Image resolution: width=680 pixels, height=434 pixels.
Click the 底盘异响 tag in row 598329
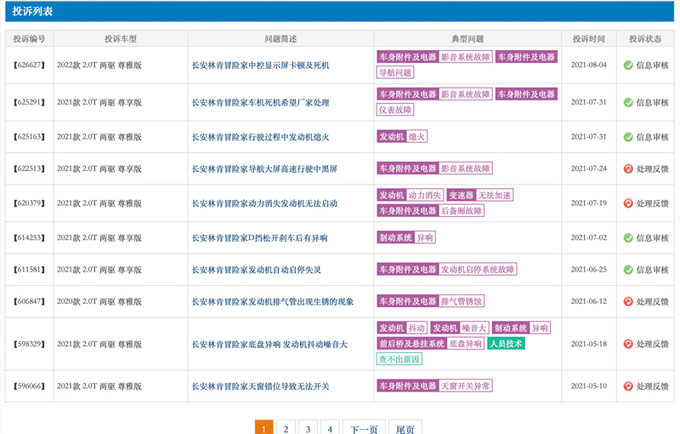point(465,343)
